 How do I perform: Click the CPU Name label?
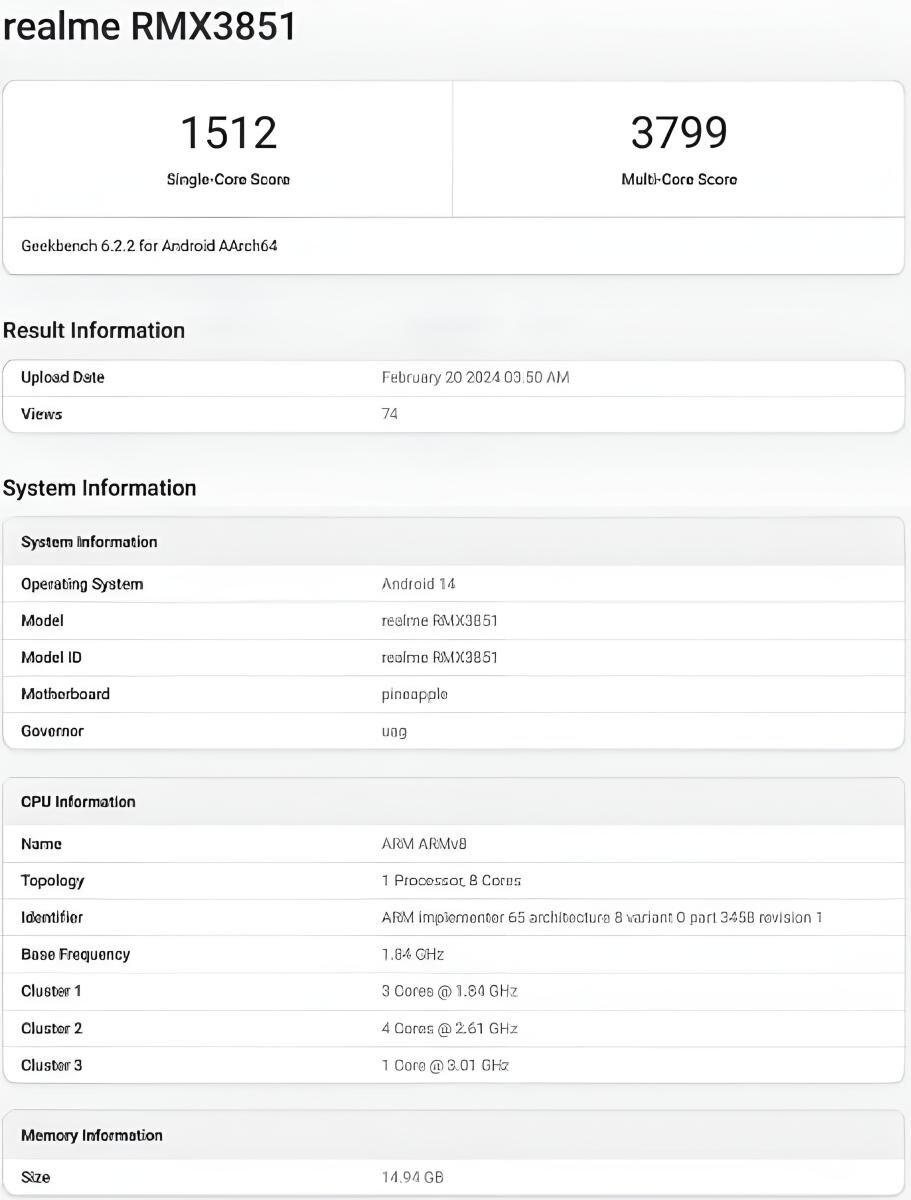[41, 844]
